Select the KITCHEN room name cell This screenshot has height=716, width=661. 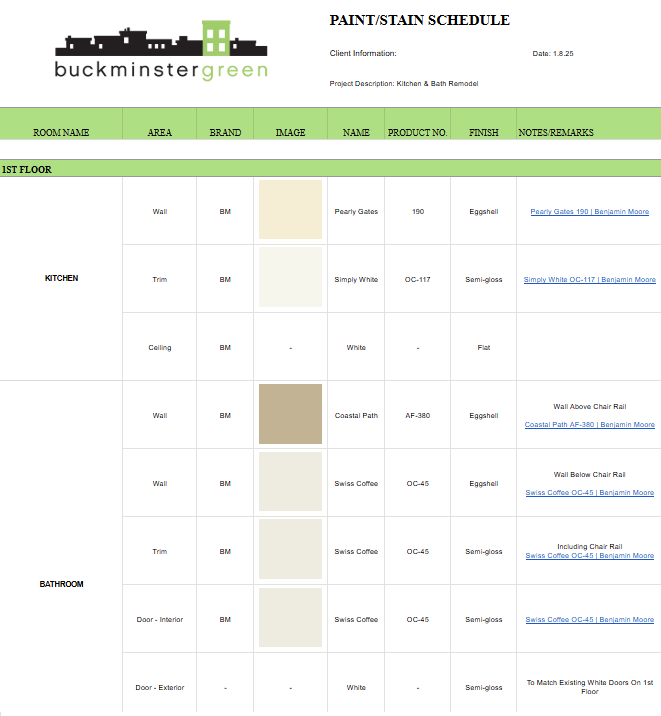[x=61, y=278]
